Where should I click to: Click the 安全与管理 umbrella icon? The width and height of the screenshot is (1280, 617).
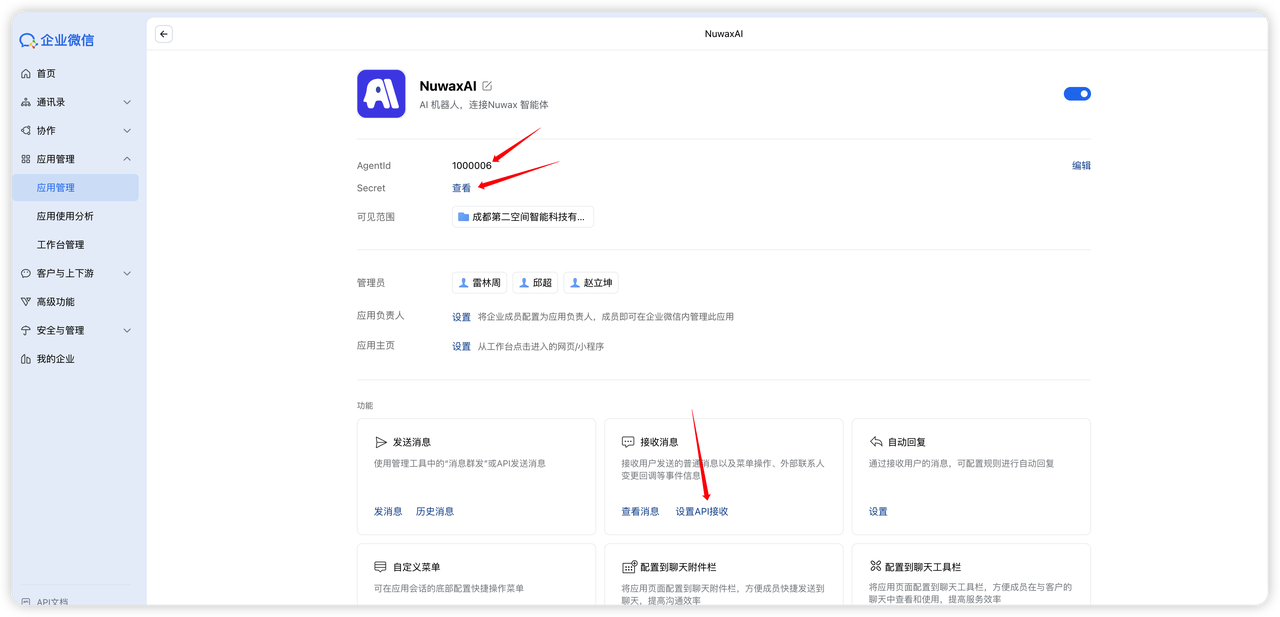click(x=26, y=330)
